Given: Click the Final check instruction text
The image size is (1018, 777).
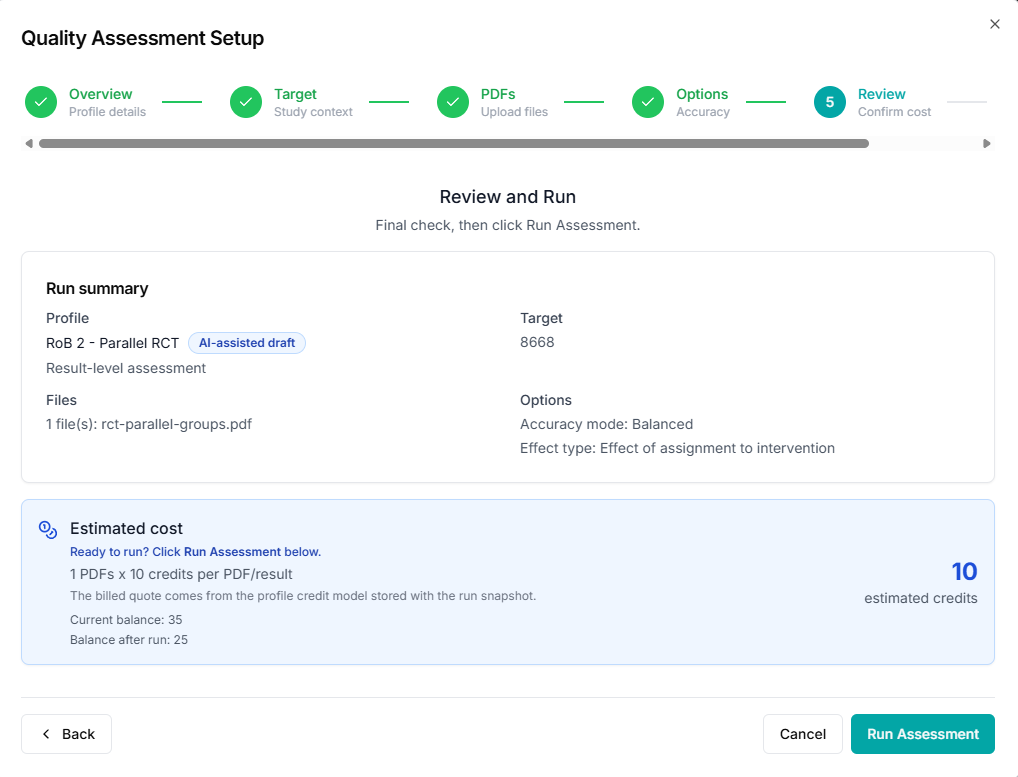Looking at the screenshot, I should click(x=508, y=225).
